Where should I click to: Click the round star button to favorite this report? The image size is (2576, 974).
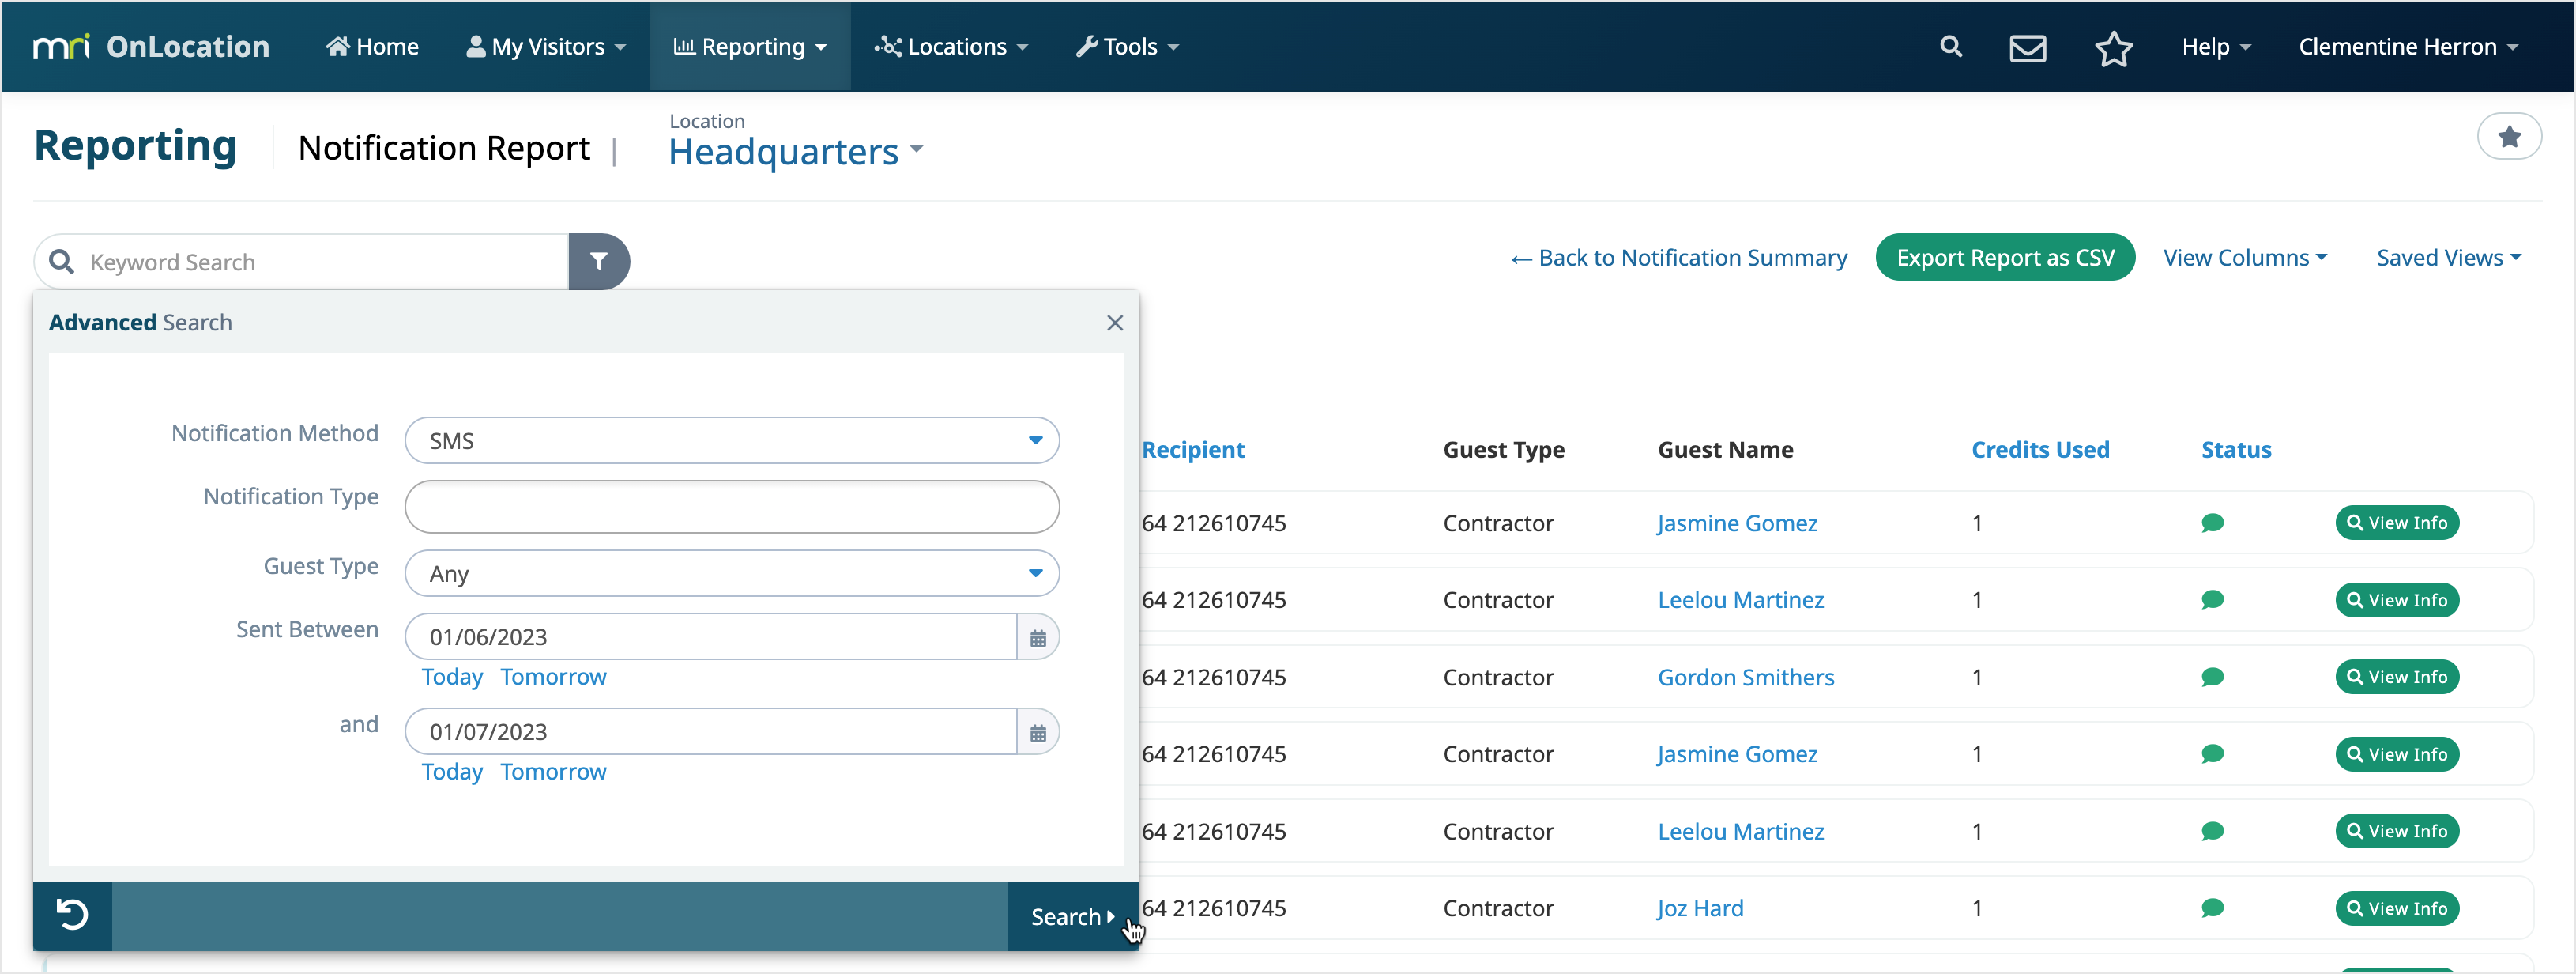click(2508, 137)
